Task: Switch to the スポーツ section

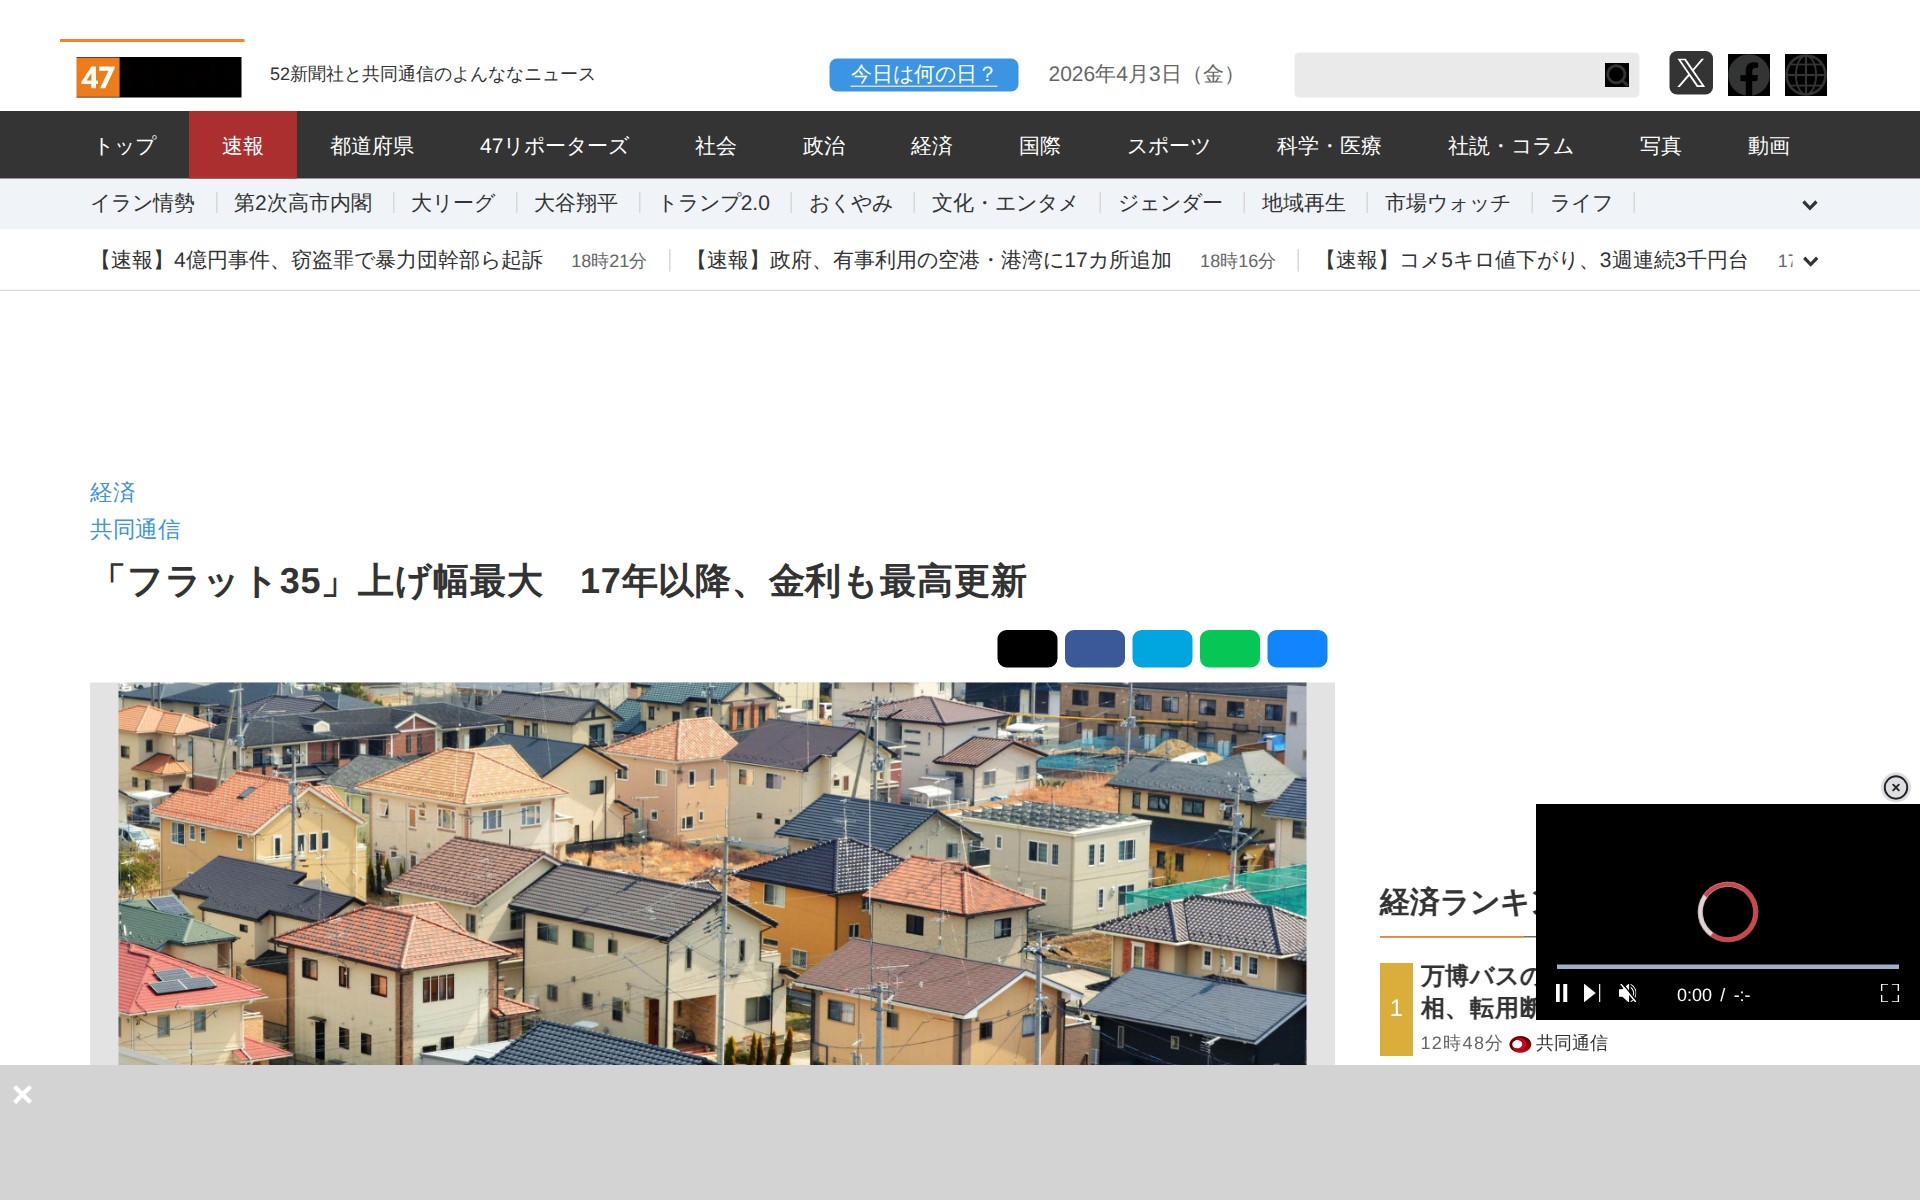Action: pyautogui.click(x=1168, y=146)
